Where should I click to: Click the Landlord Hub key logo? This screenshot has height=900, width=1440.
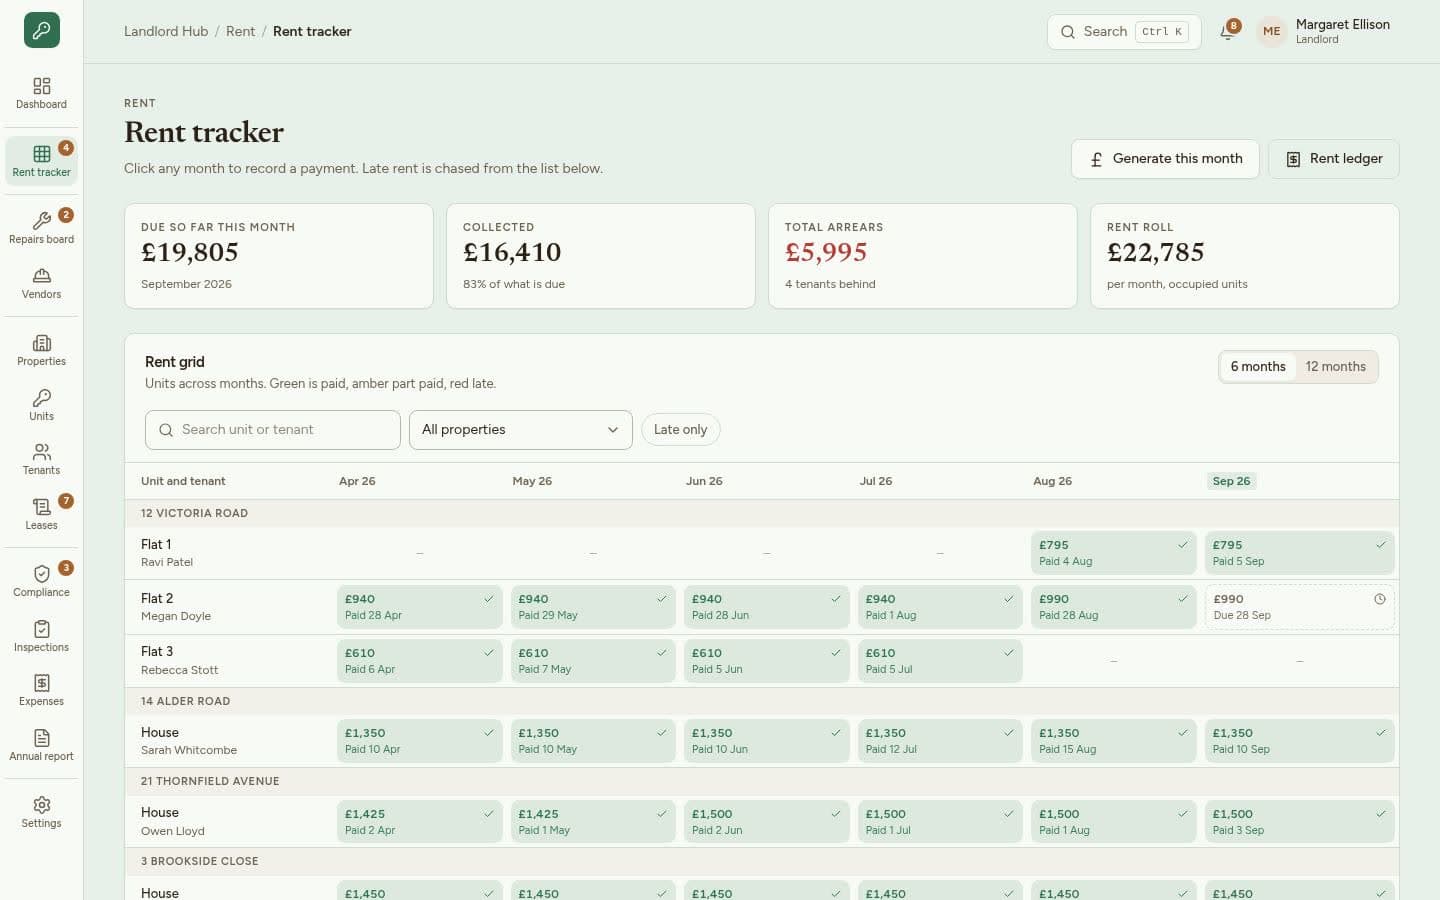click(x=42, y=30)
